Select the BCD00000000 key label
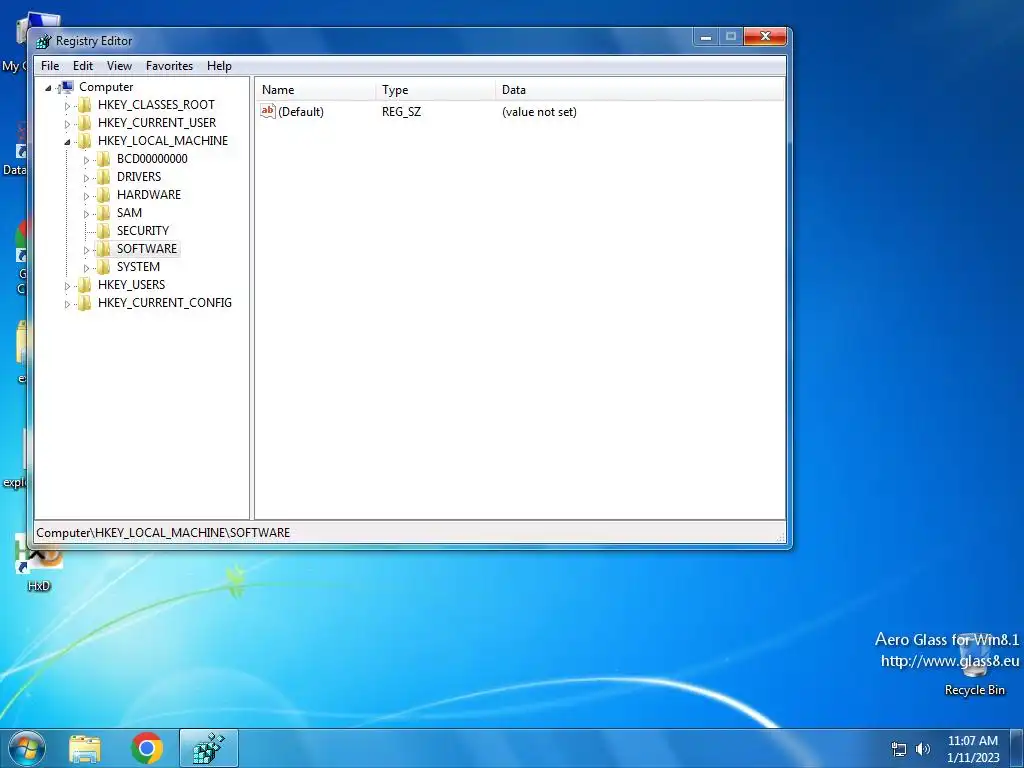Viewport: 1024px width, 768px height. coord(152,159)
